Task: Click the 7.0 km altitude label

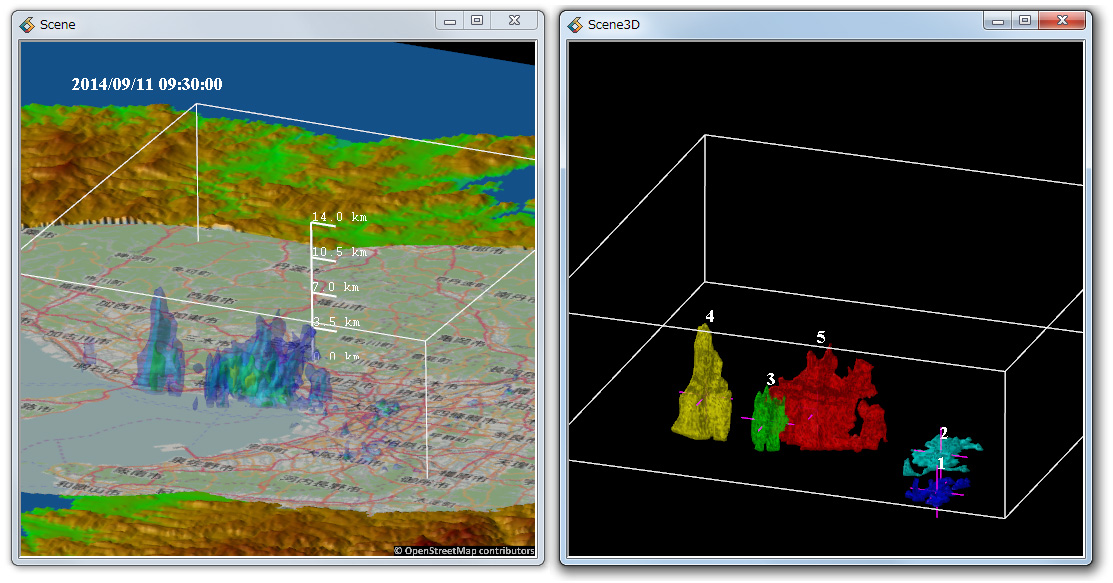Action: point(336,287)
